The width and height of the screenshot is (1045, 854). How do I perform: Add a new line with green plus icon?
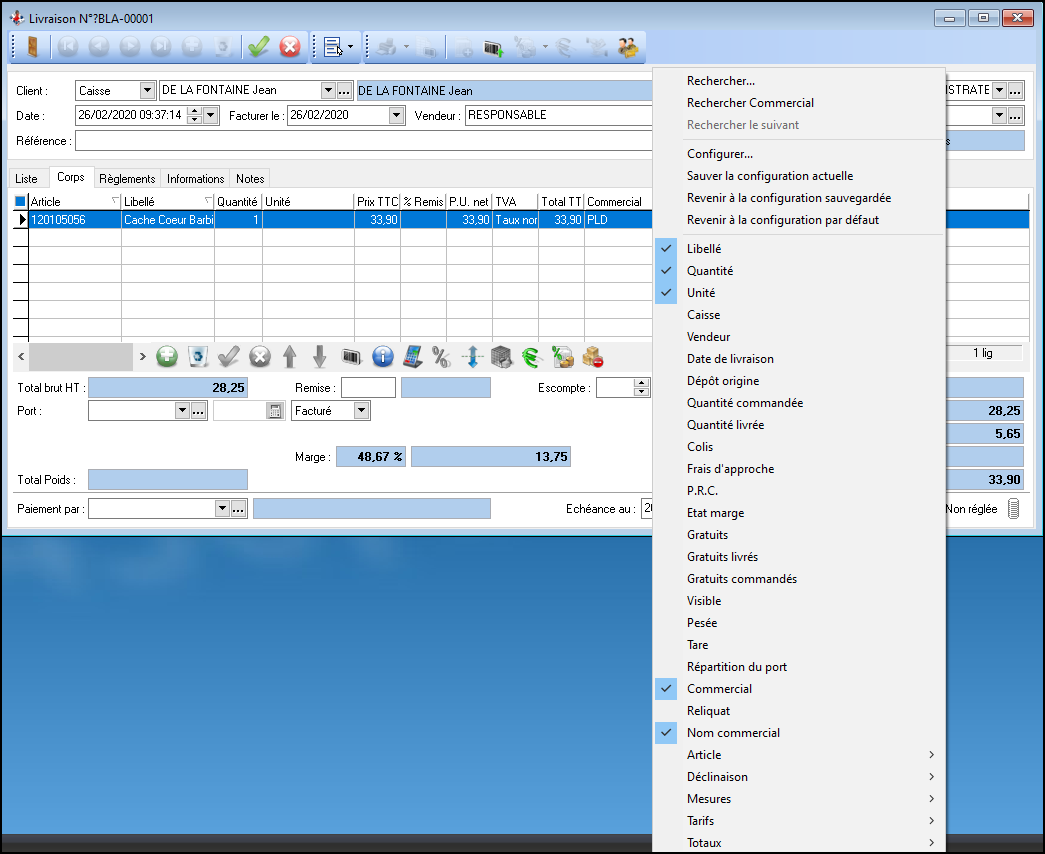[x=167, y=356]
